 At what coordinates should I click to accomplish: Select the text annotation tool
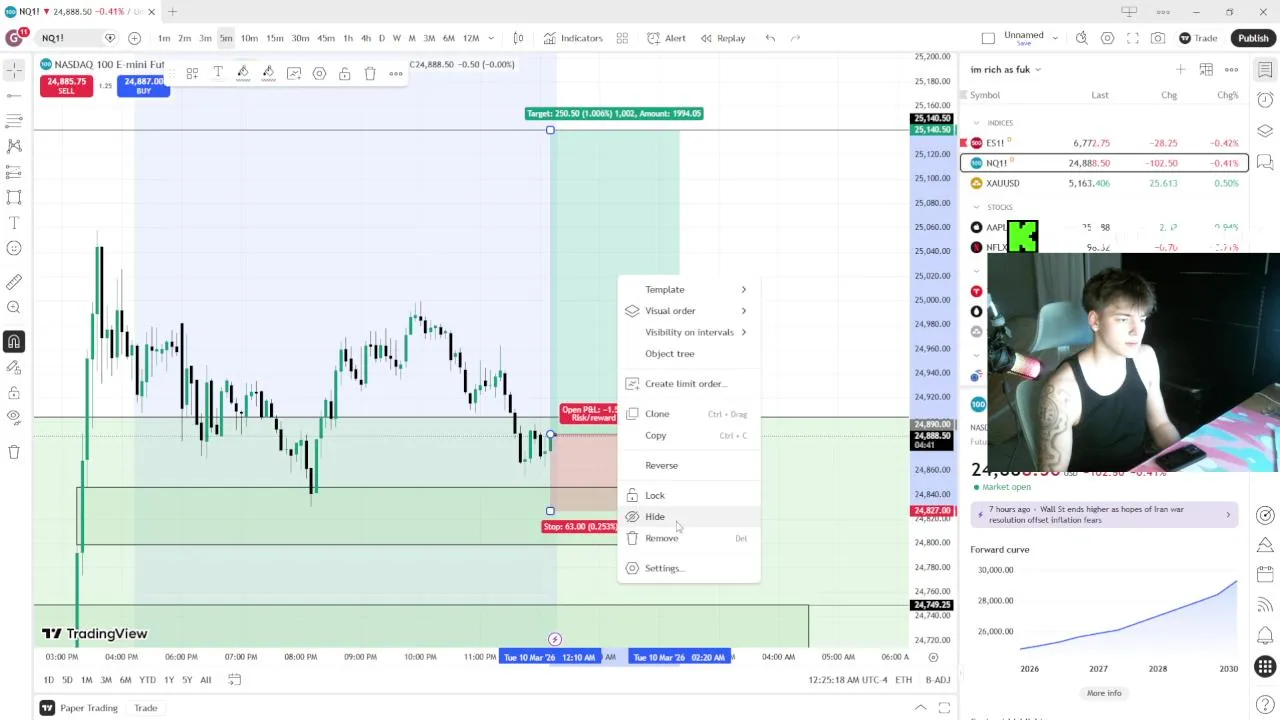14,222
